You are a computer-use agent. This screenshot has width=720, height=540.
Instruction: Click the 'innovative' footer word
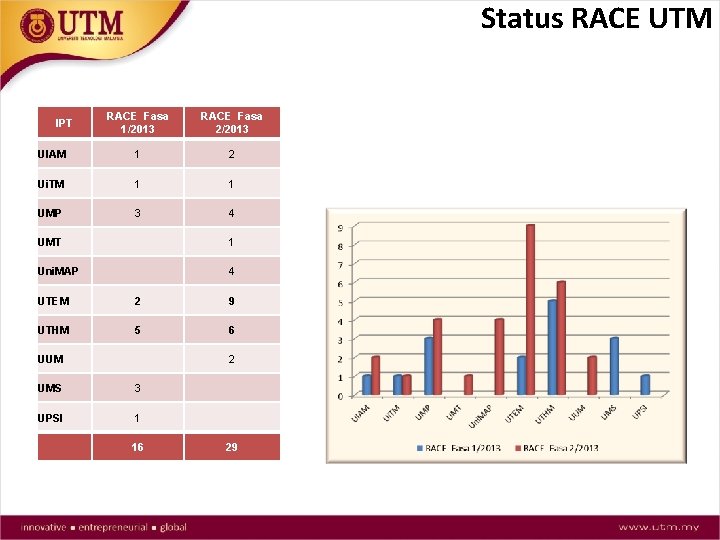click(x=43, y=527)
